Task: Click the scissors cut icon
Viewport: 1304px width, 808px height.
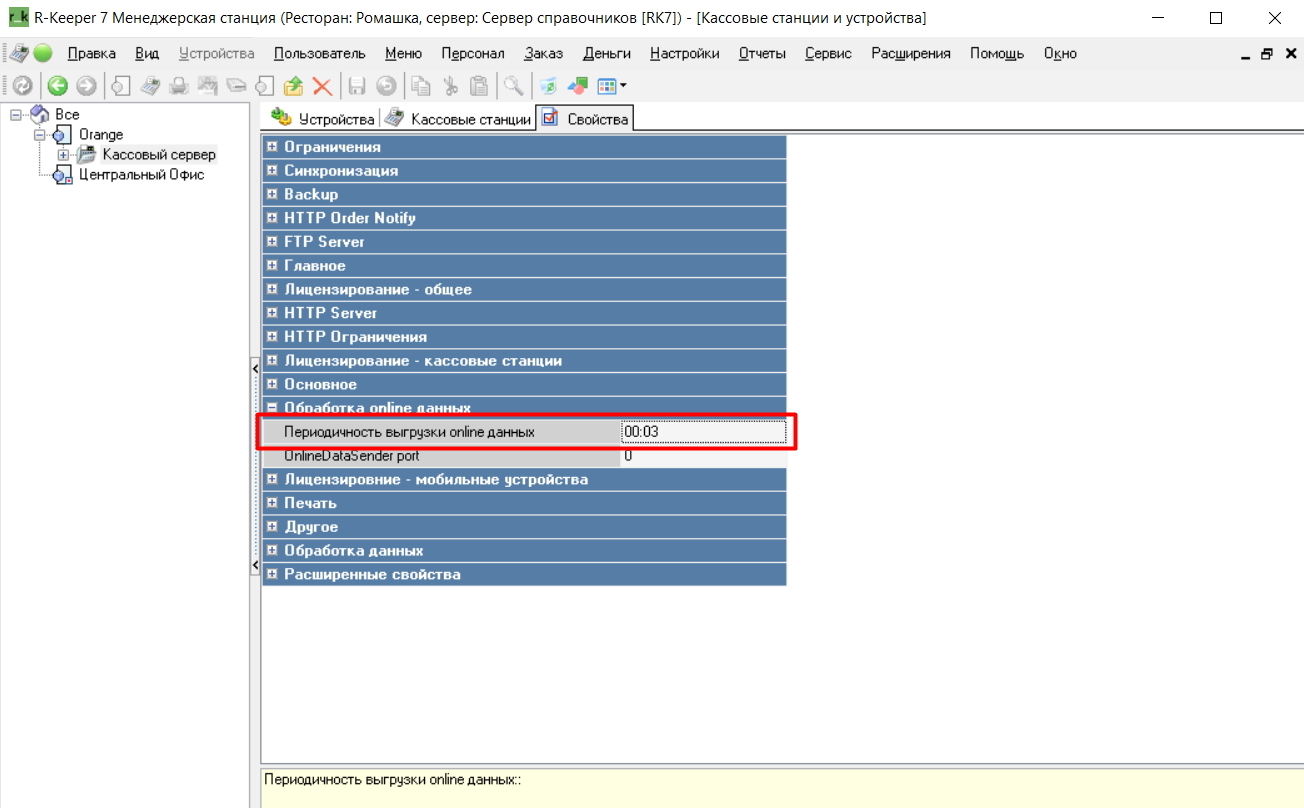Action: pyautogui.click(x=450, y=86)
